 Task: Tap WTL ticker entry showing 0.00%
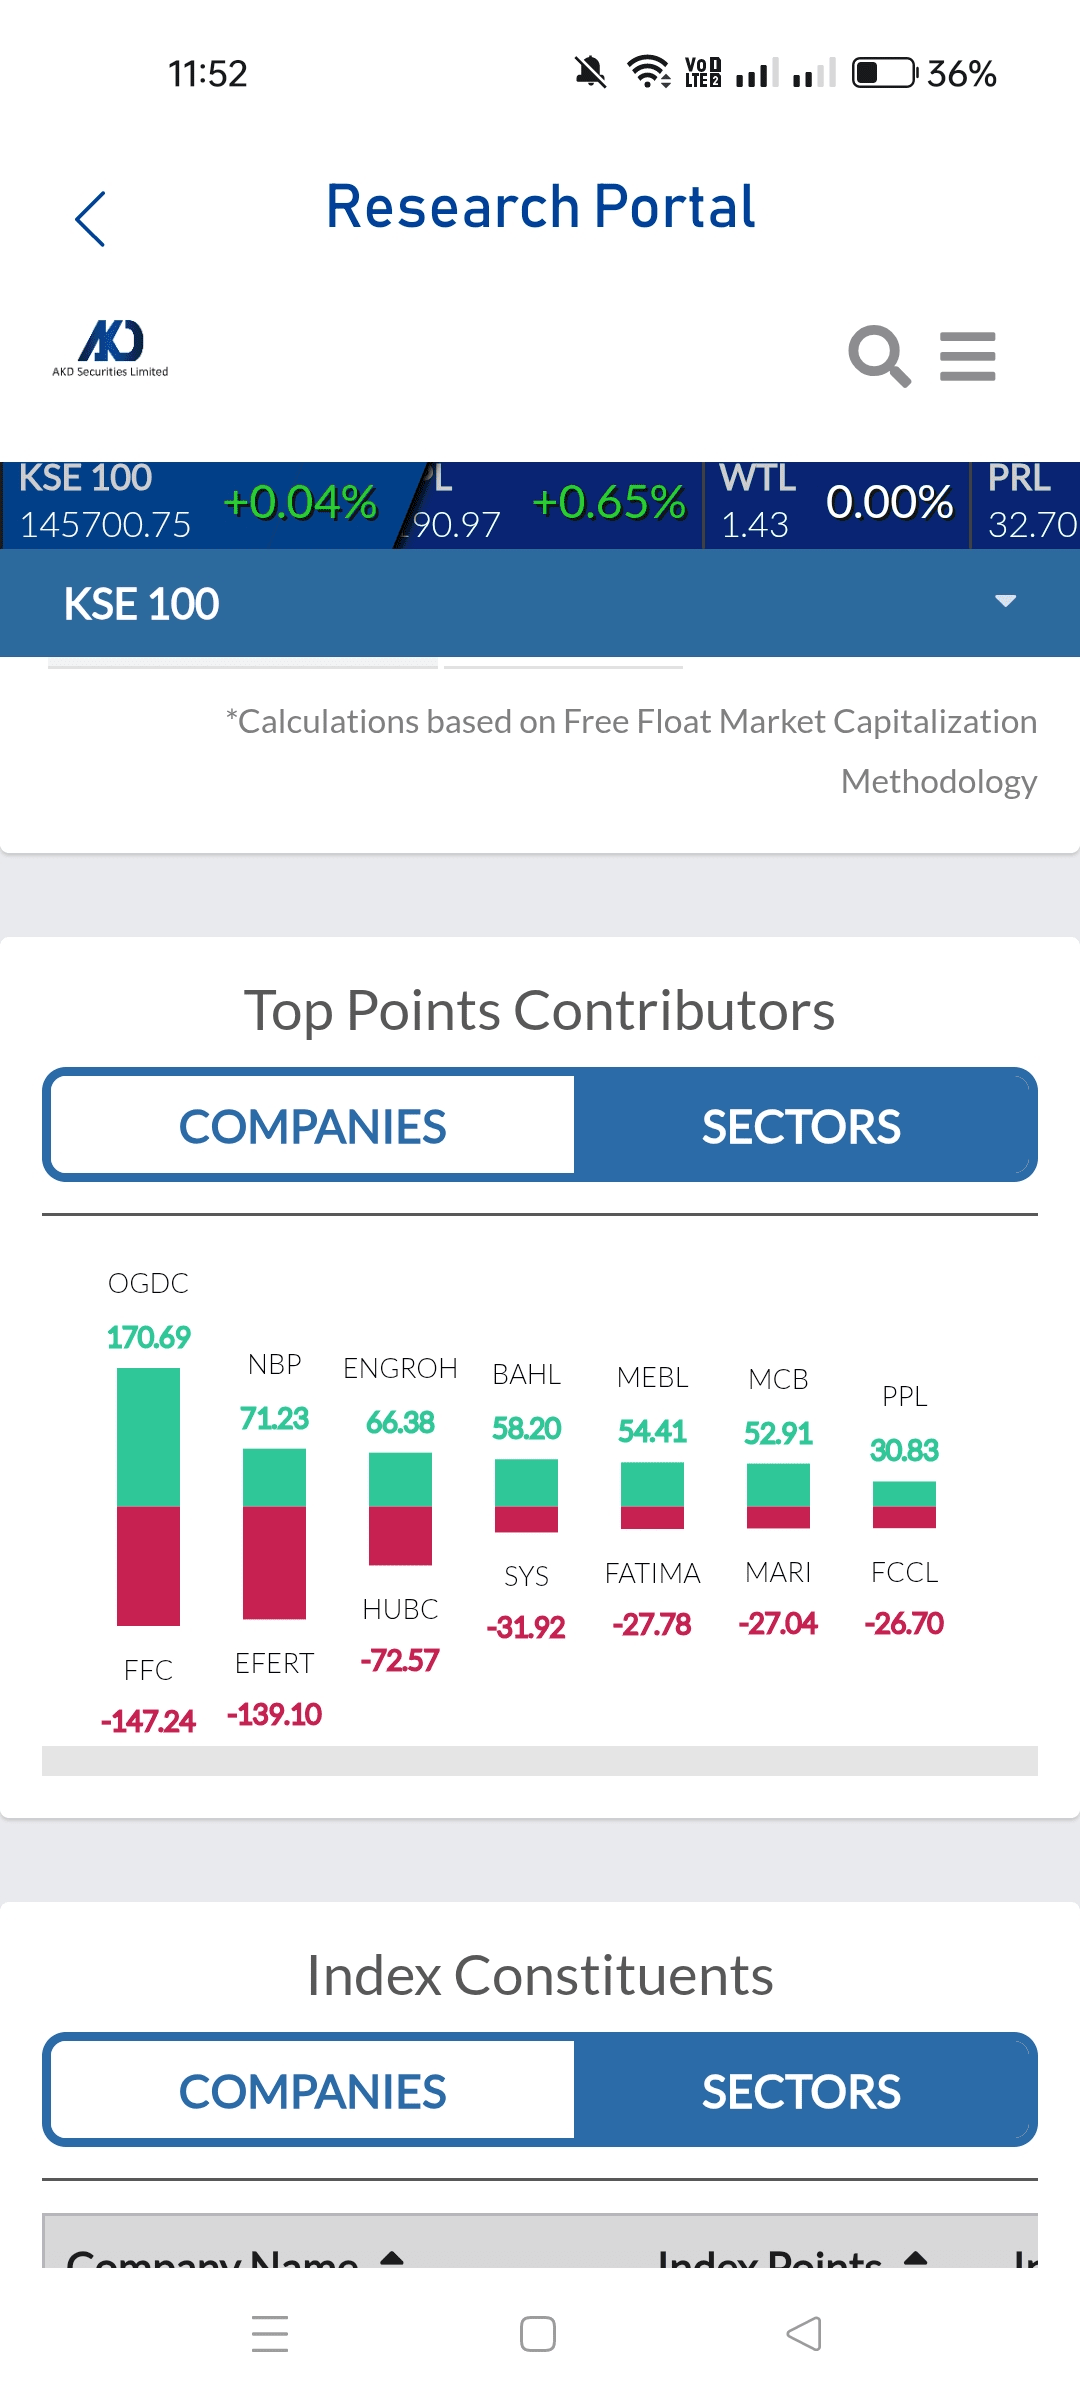(x=836, y=504)
